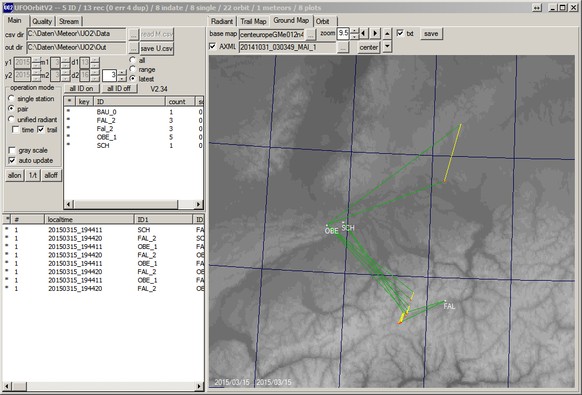The width and height of the screenshot is (582, 395).
Task: Enable the gray scale checkbox
Action: (x=12, y=150)
